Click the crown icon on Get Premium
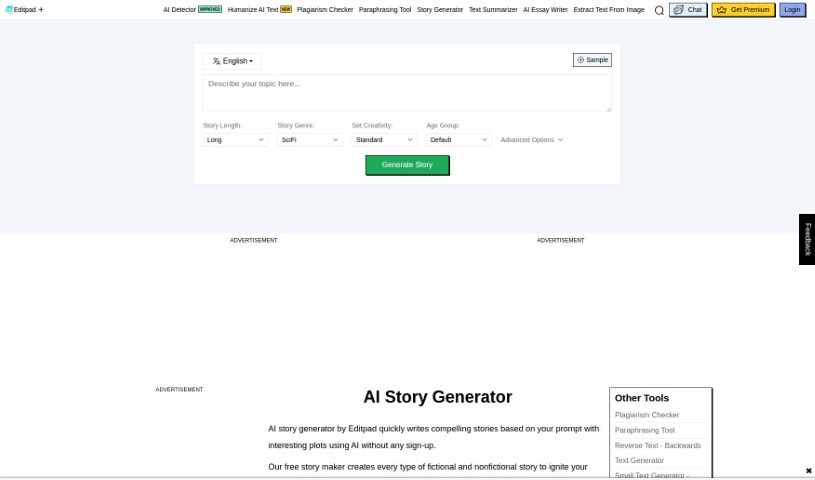The height and width of the screenshot is (480, 815). (721, 10)
